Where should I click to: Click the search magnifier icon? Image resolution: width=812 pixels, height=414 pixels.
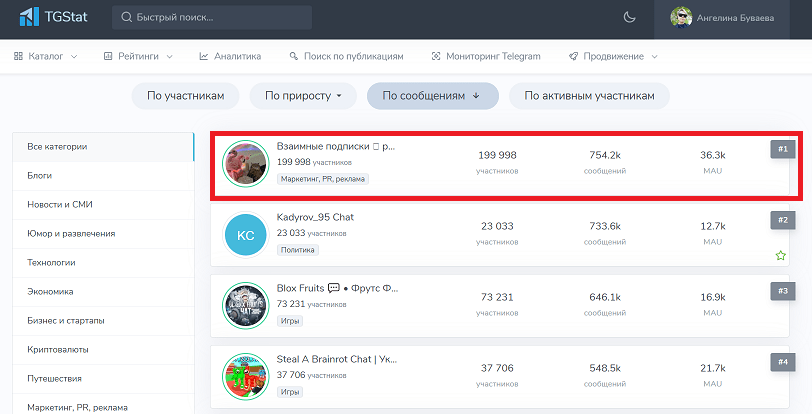129,18
